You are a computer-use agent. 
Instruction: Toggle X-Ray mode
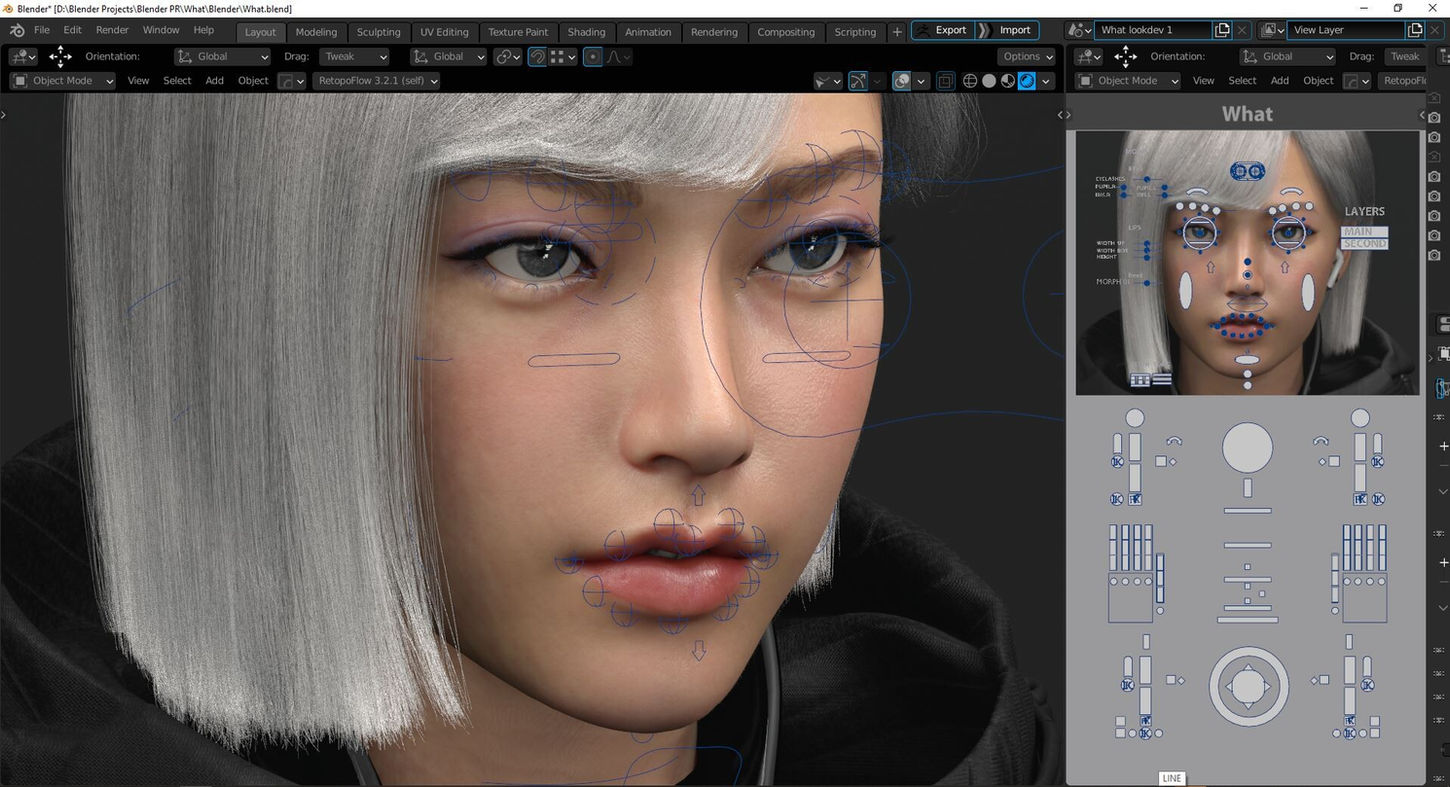[x=945, y=81]
